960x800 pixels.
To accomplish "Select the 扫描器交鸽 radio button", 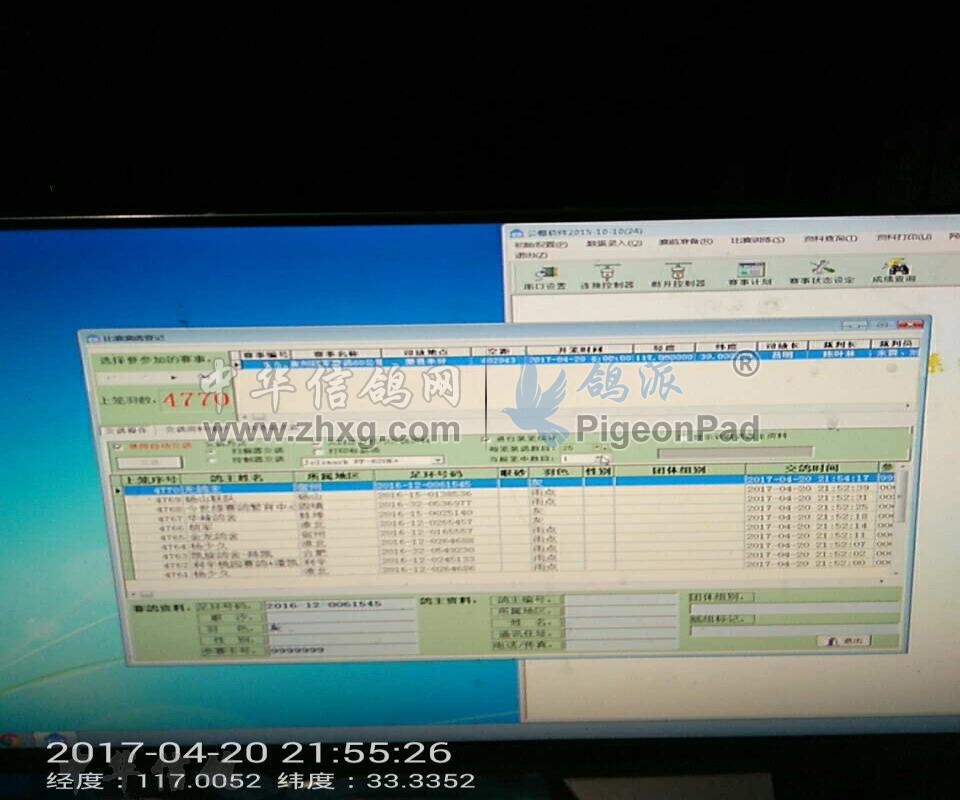I will pos(212,450).
